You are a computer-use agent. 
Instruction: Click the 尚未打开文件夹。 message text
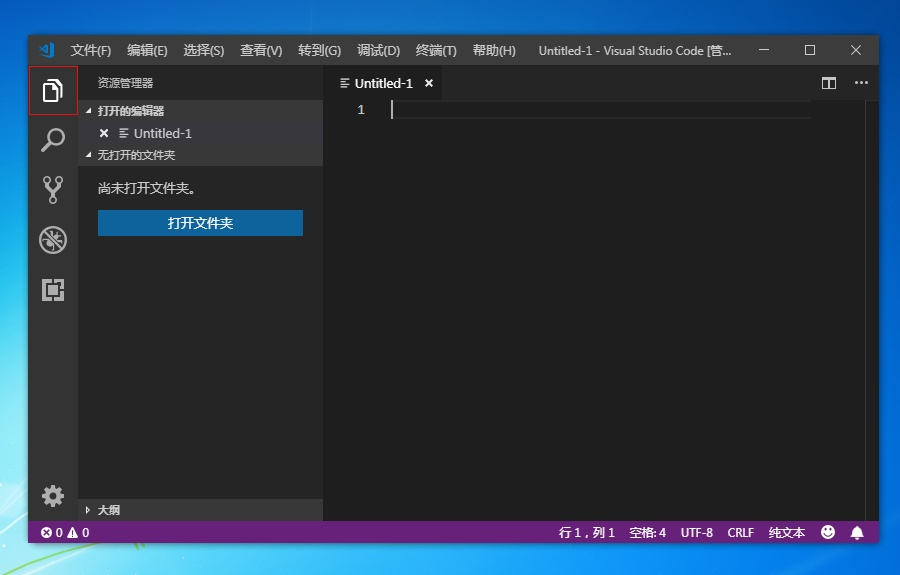147,188
